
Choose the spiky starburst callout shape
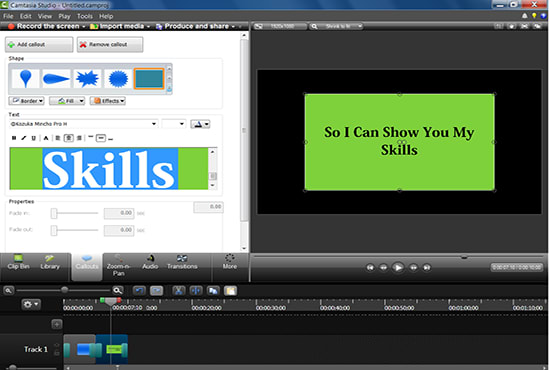[87, 78]
